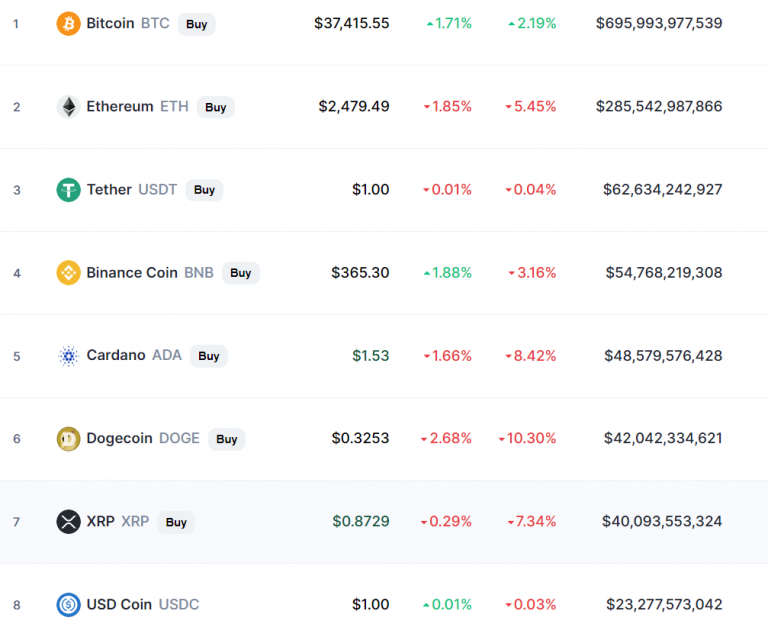Select Ethereum price $2,479.49
This screenshot has width=768, height=627.
[x=354, y=106]
